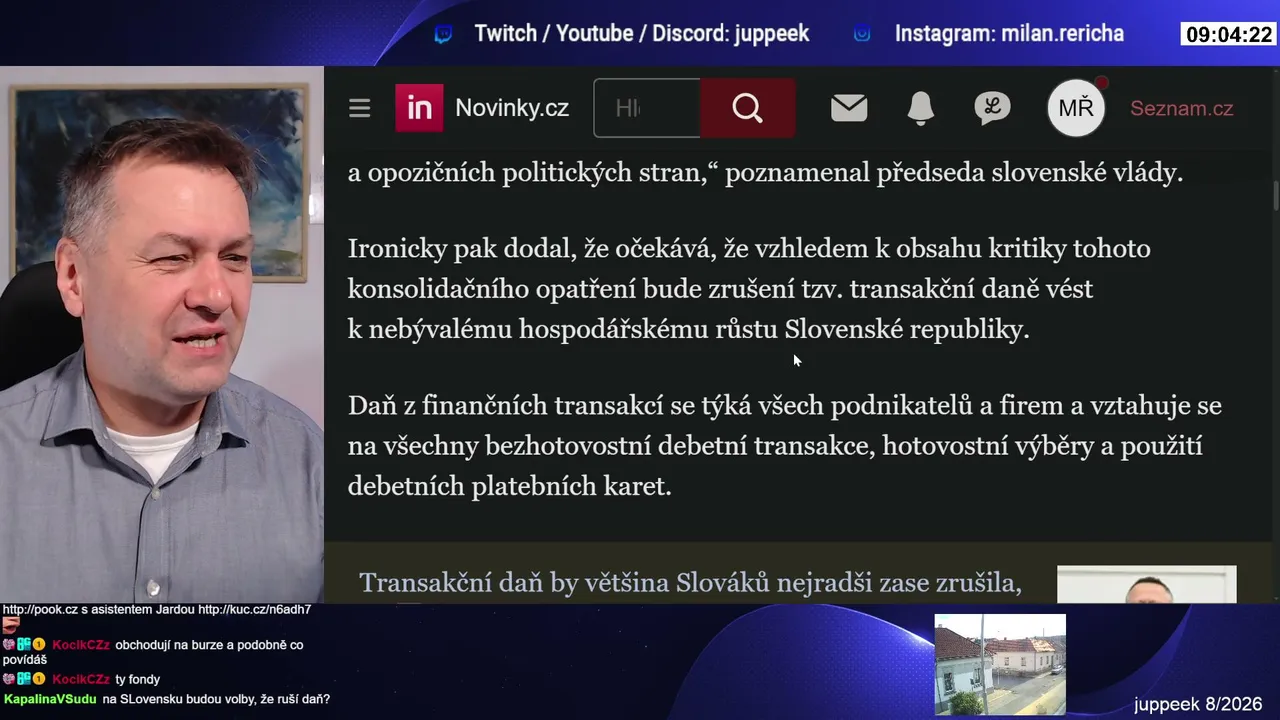Click the speech bubble icon in header
The height and width of the screenshot is (720, 1280).
point(992,108)
